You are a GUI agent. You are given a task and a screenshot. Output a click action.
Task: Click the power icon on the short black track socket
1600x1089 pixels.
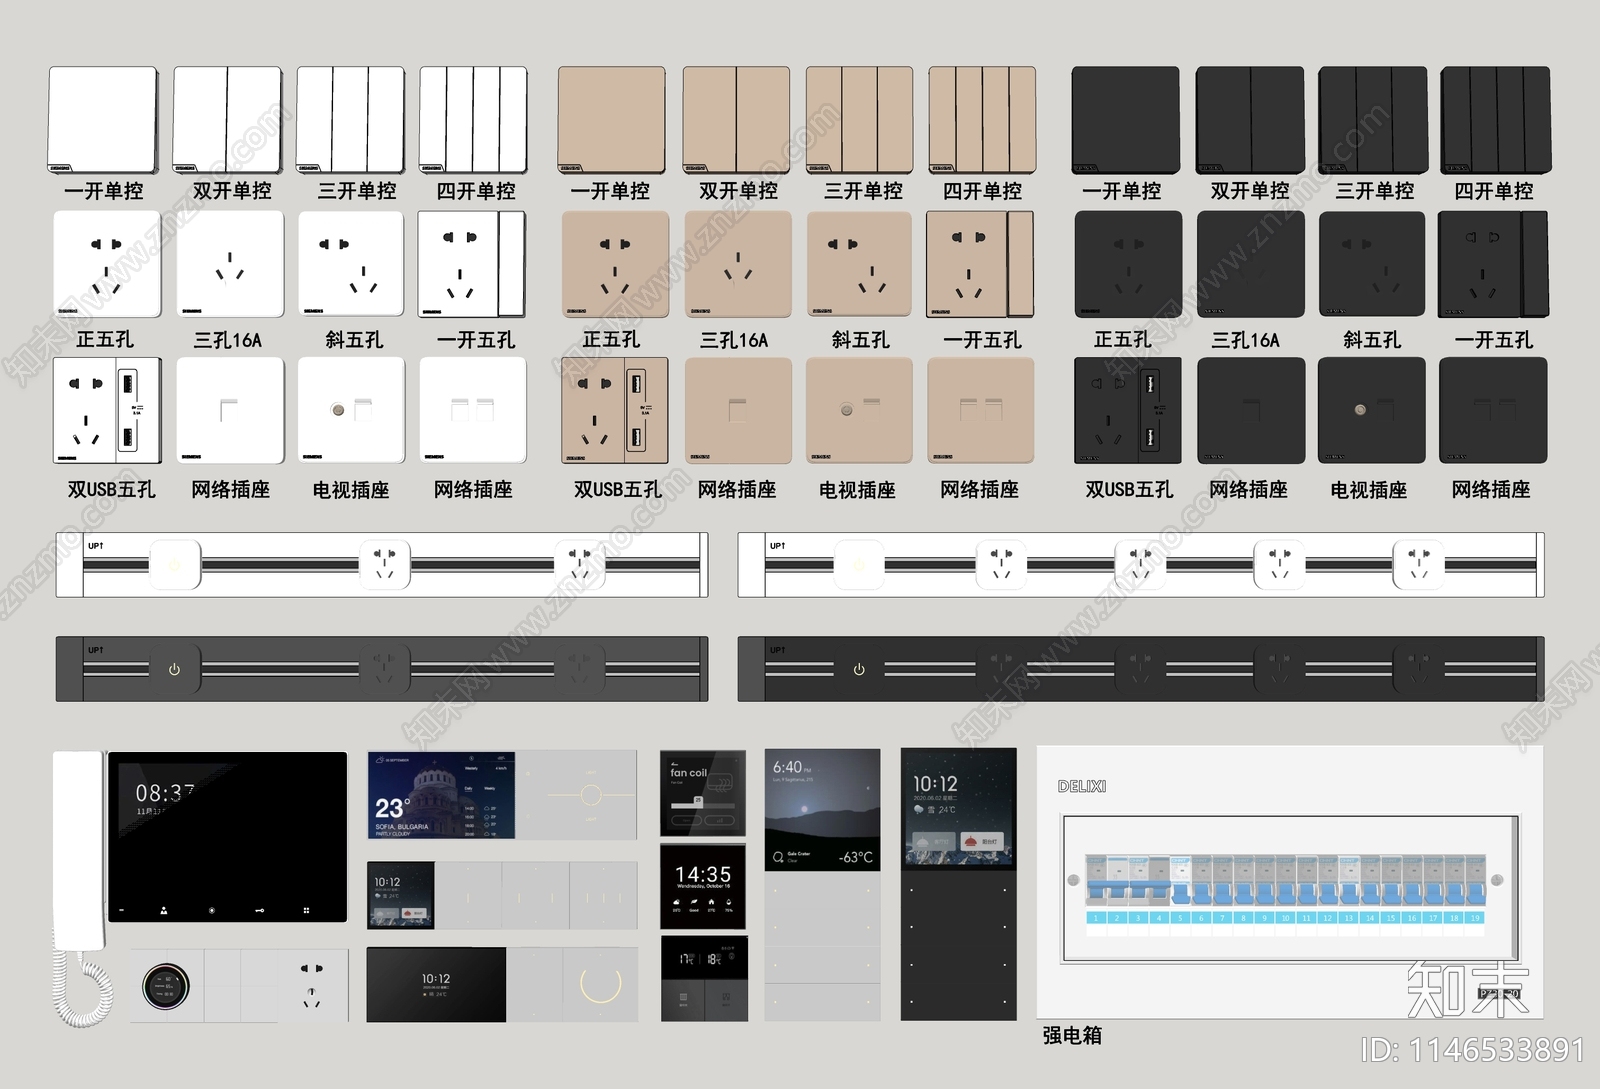coord(174,669)
